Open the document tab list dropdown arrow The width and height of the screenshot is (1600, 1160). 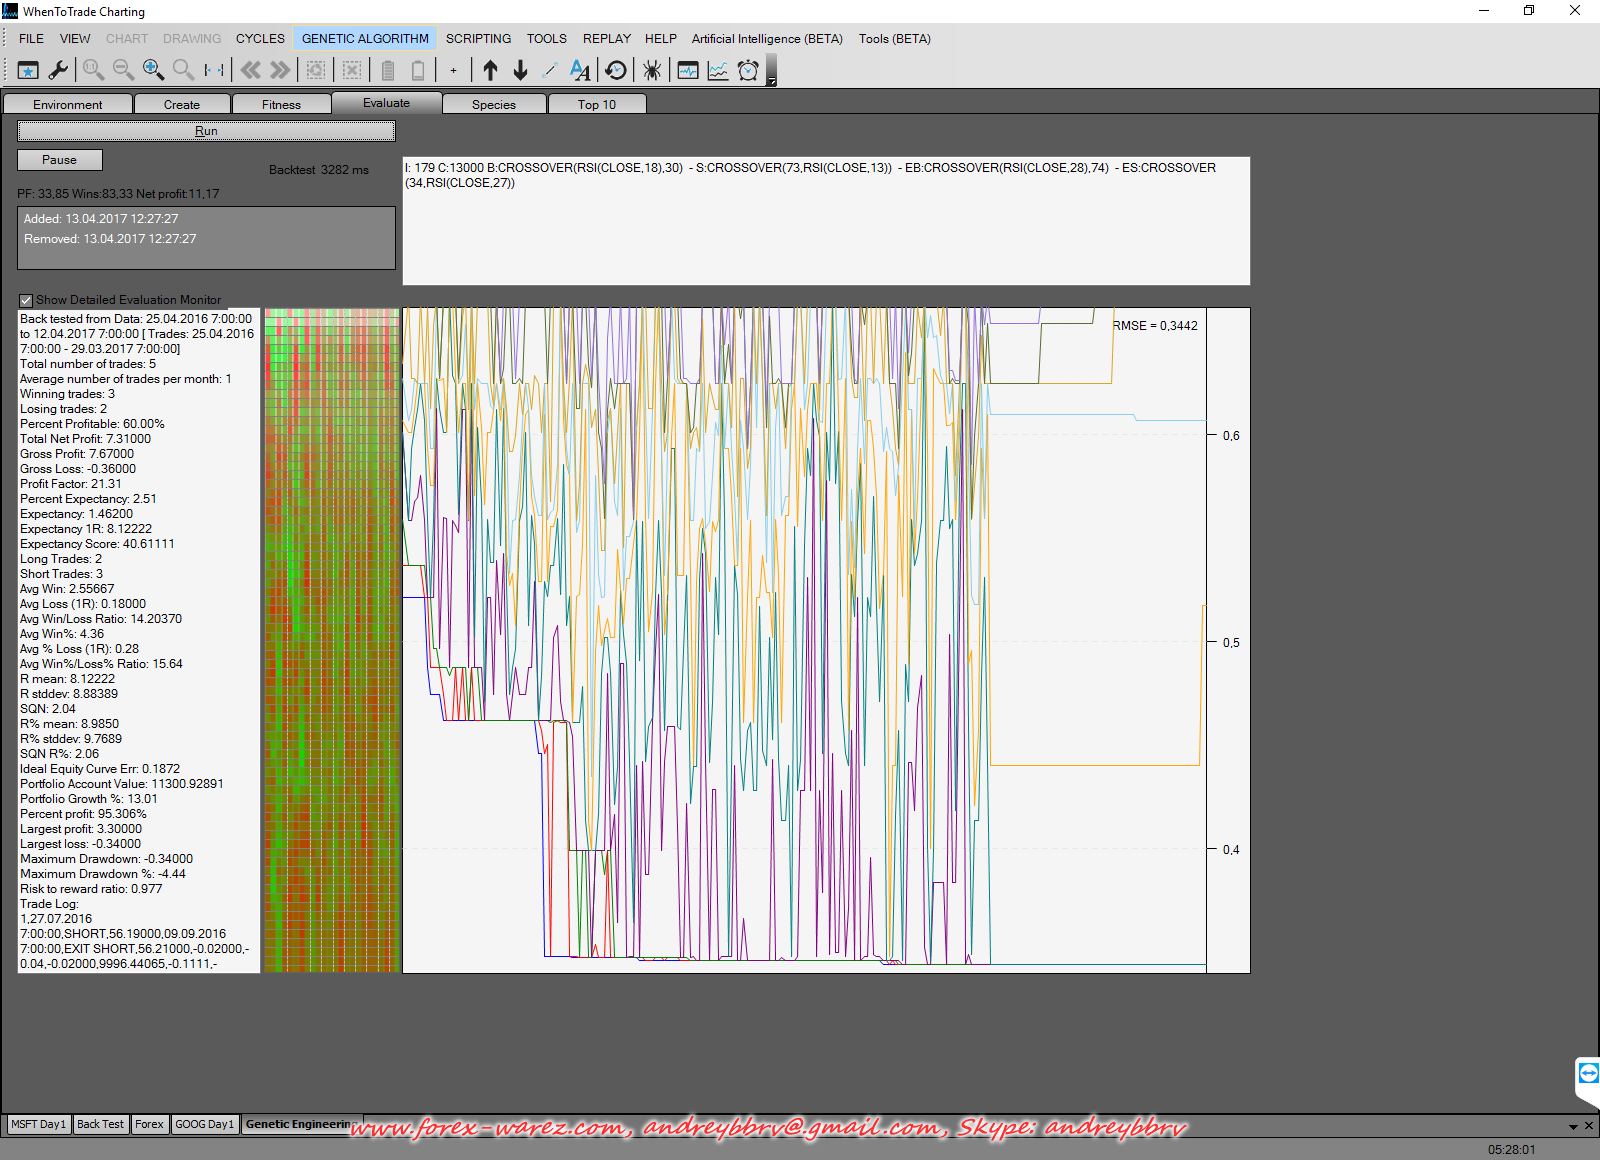click(1573, 1126)
